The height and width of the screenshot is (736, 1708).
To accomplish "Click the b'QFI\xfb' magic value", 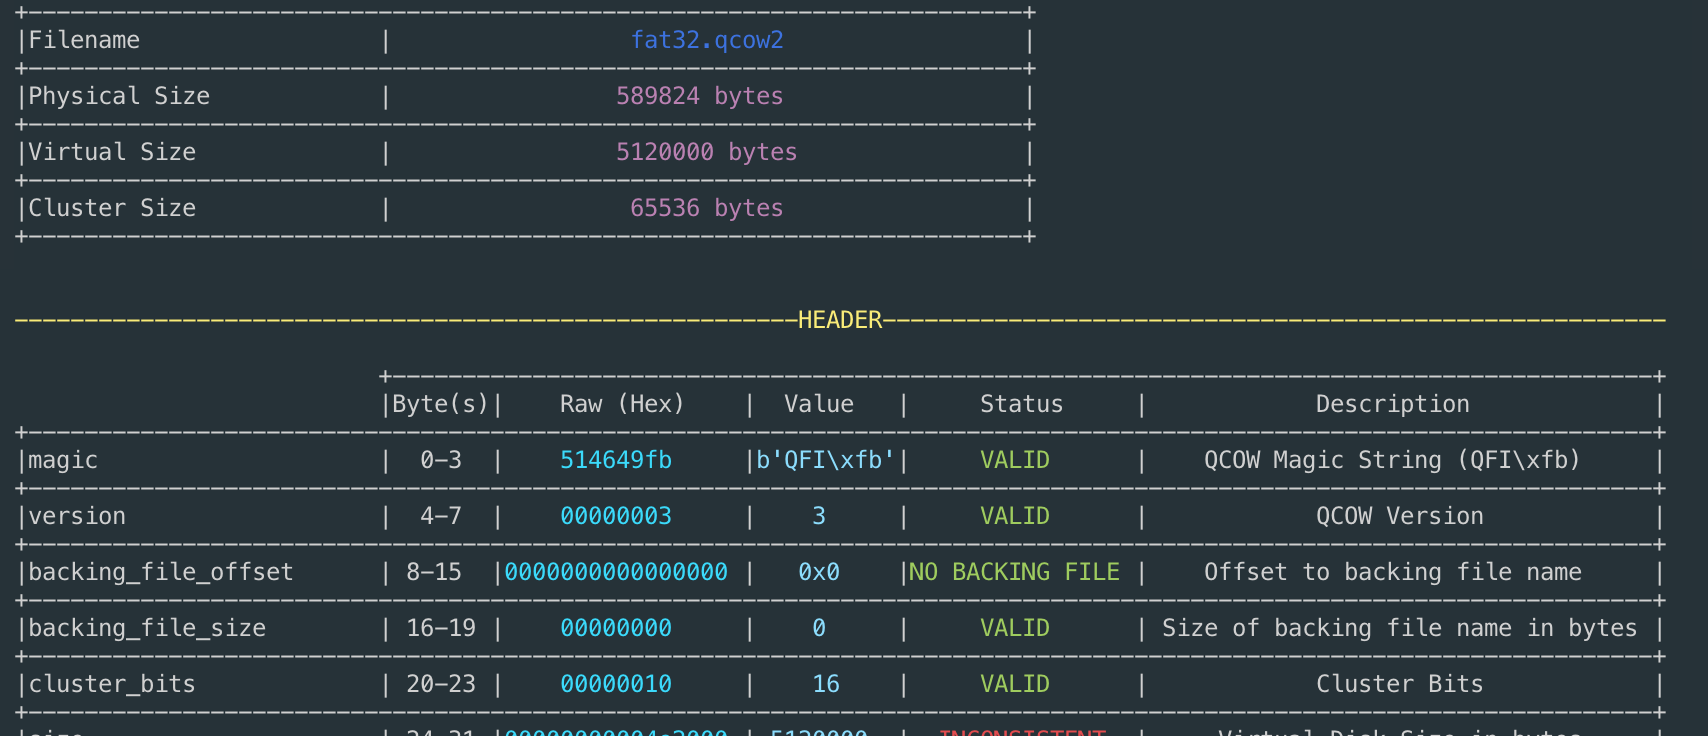I will 825,460.
